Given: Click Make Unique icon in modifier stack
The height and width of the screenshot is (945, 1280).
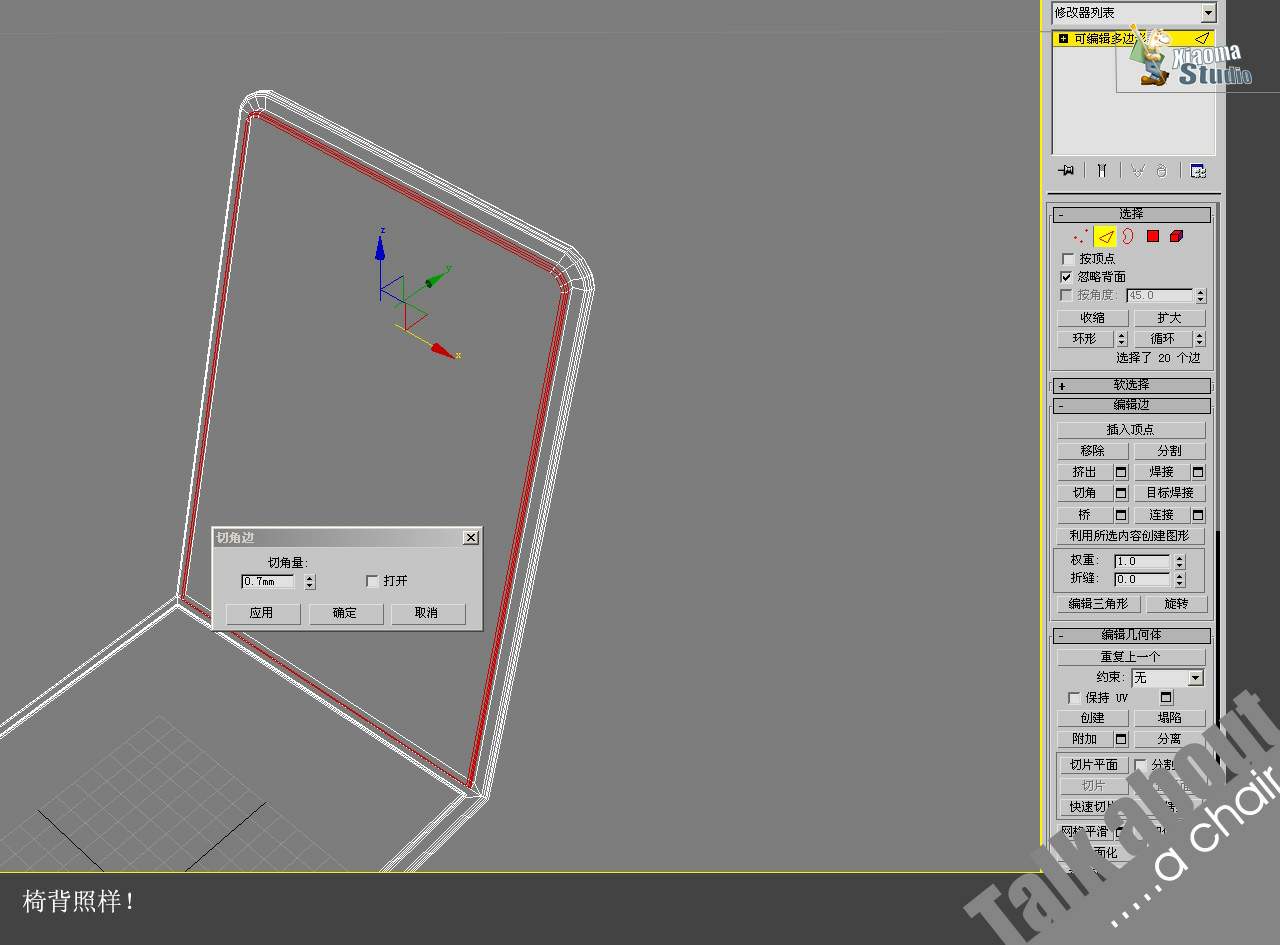Looking at the screenshot, I should (1137, 171).
